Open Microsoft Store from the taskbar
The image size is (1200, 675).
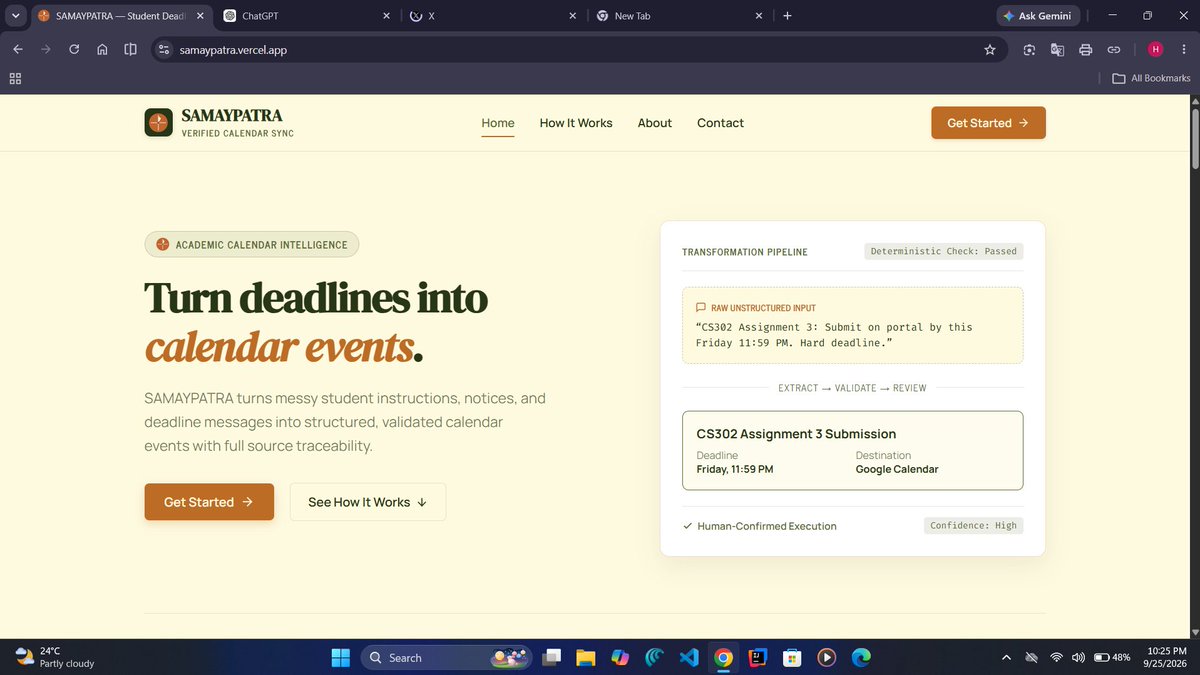click(792, 657)
